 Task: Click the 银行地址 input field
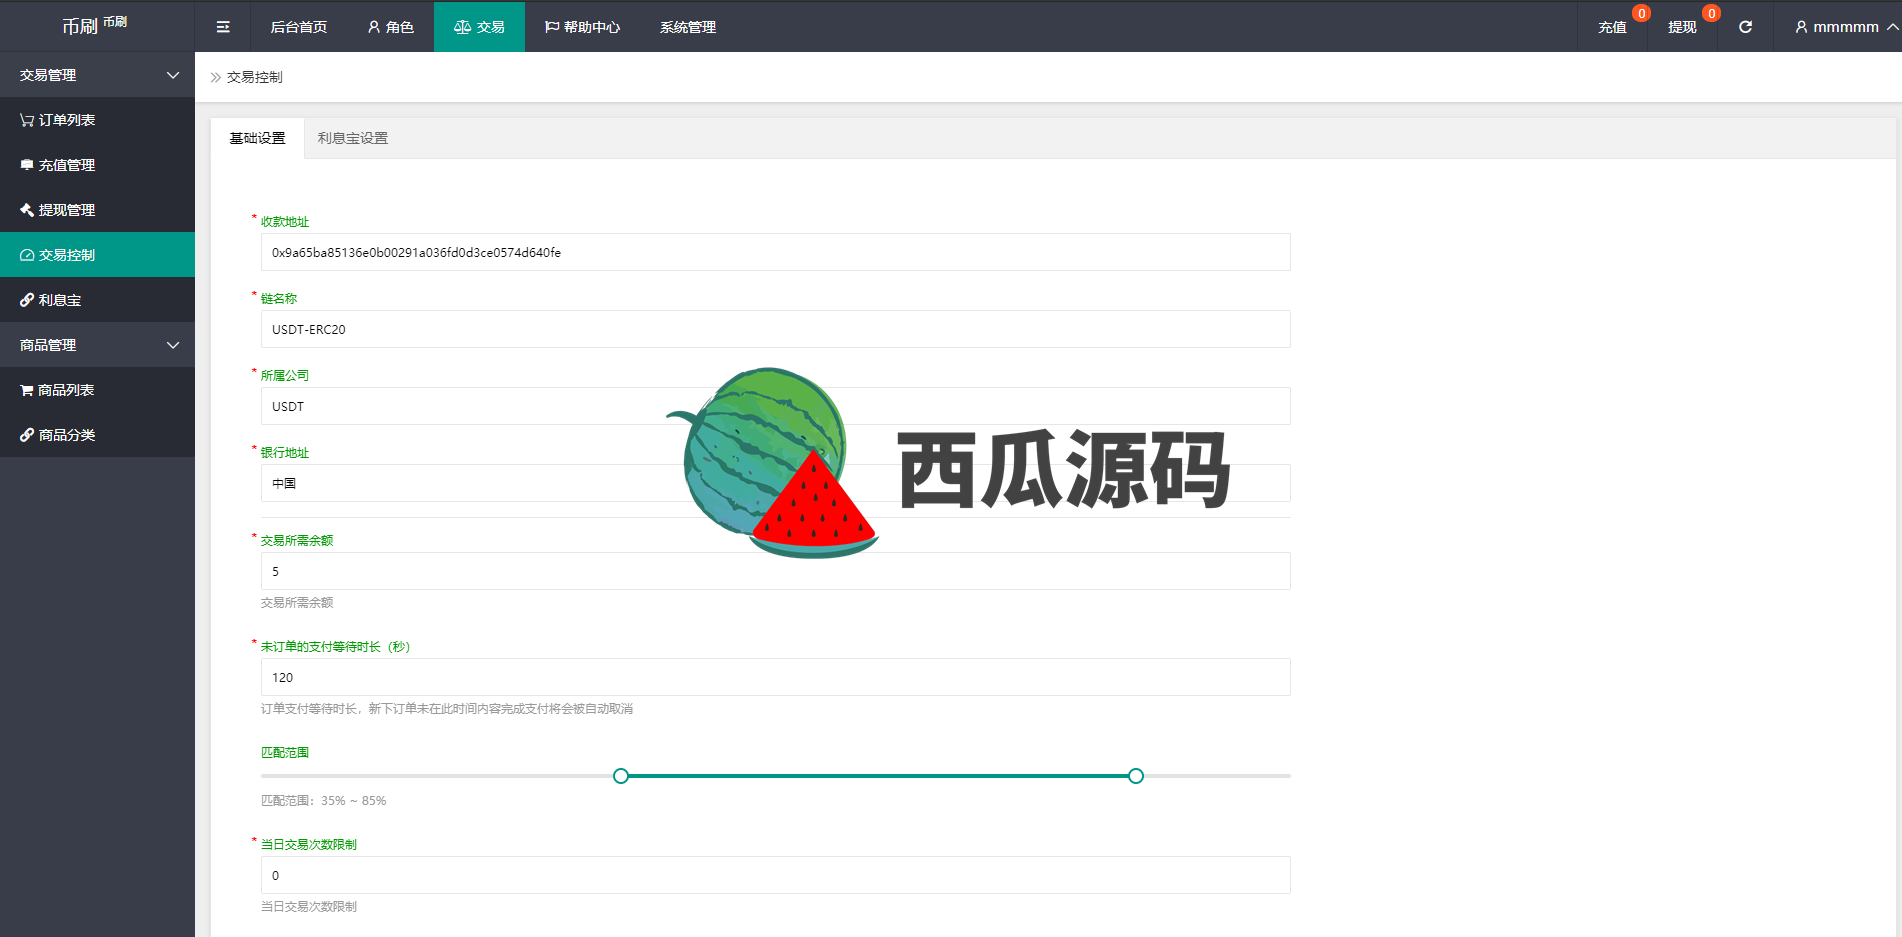click(776, 483)
